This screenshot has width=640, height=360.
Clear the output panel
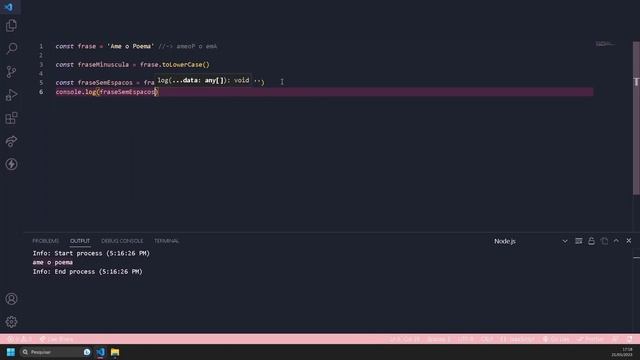tap(578, 241)
